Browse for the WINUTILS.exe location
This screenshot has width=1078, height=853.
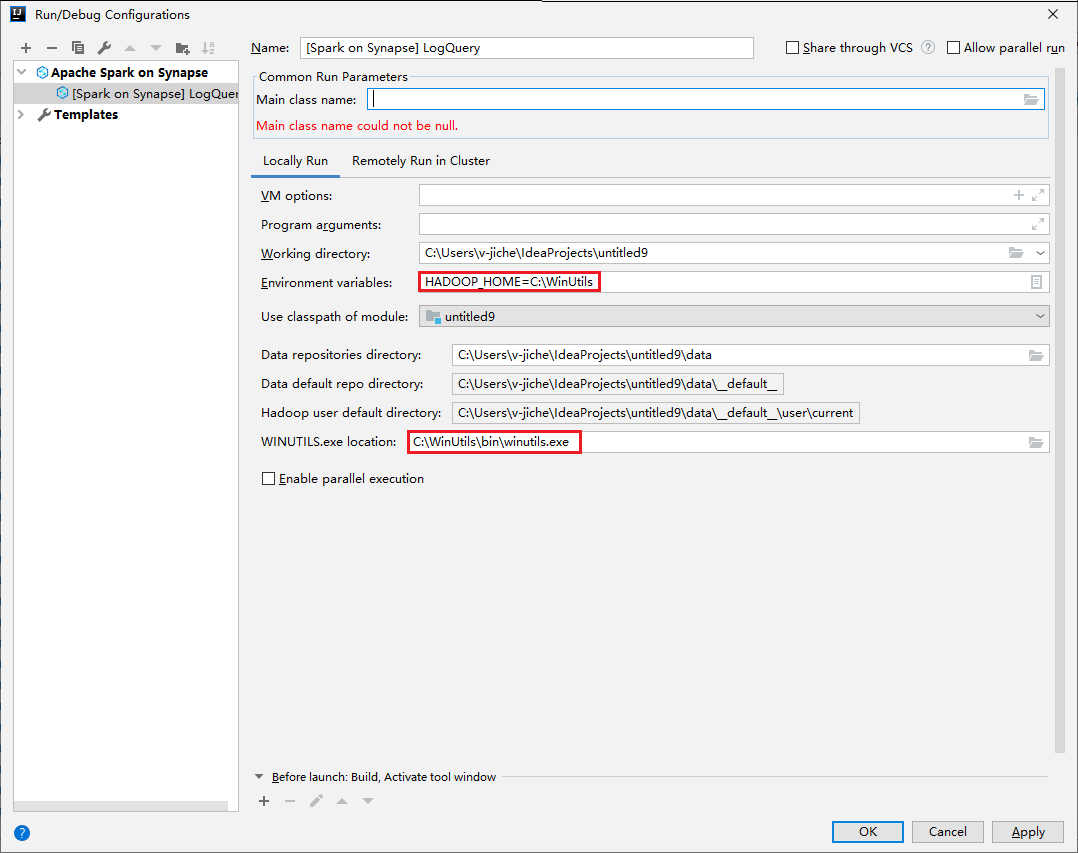1037,441
